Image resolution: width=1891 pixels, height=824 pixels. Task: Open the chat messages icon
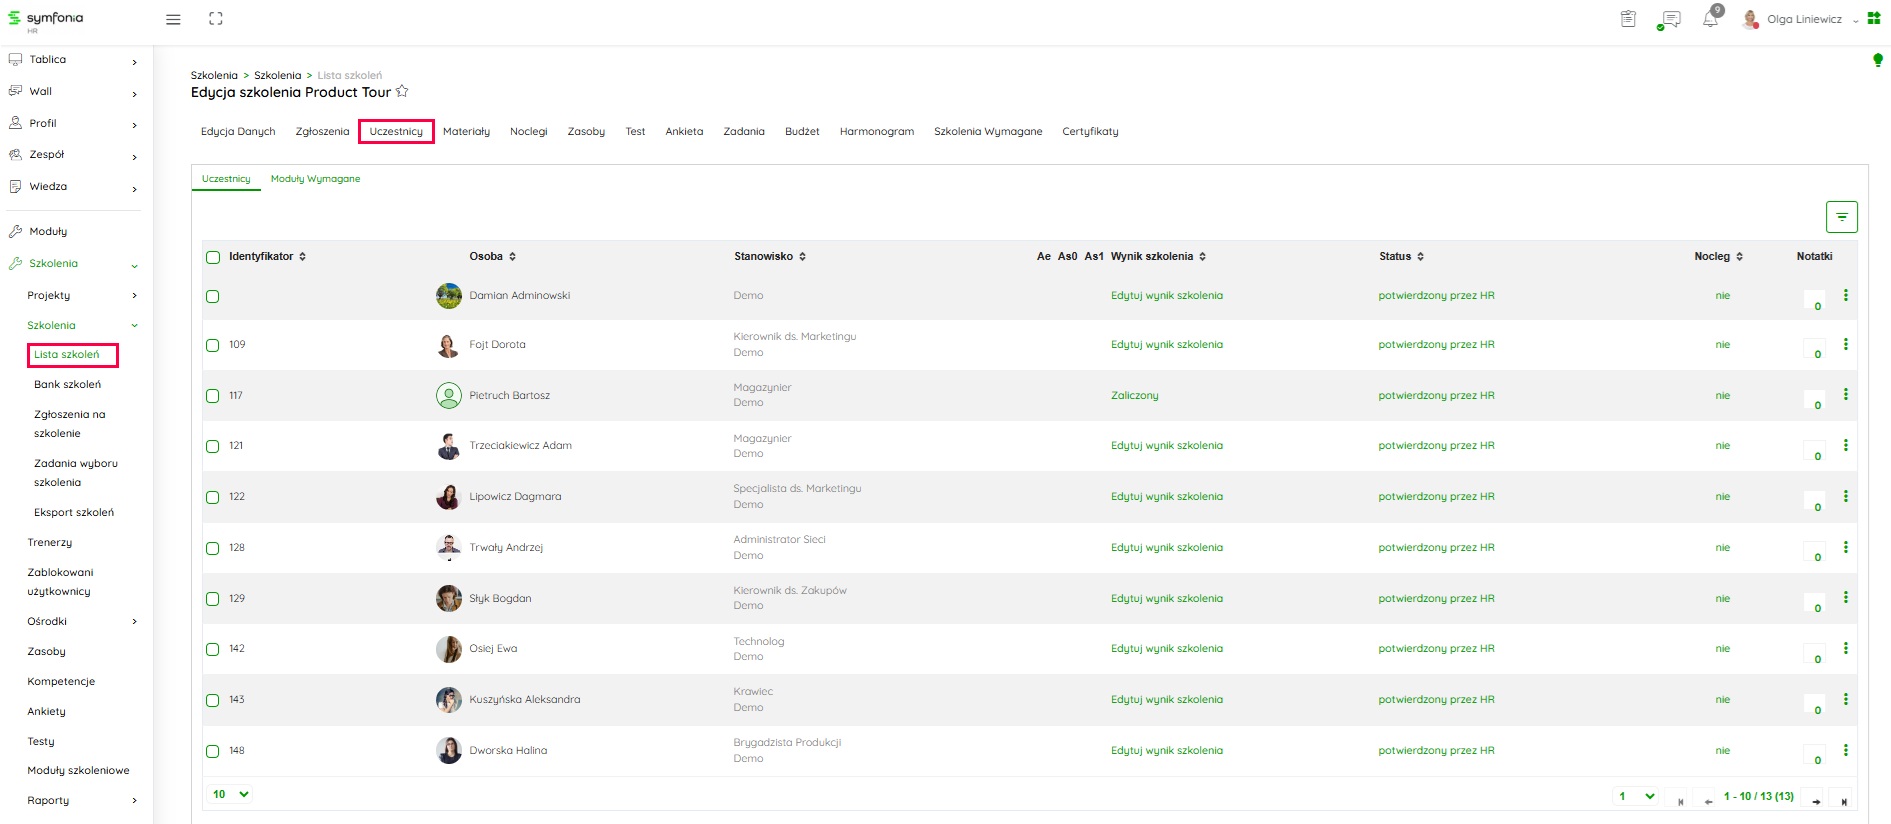click(x=1669, y=20)
